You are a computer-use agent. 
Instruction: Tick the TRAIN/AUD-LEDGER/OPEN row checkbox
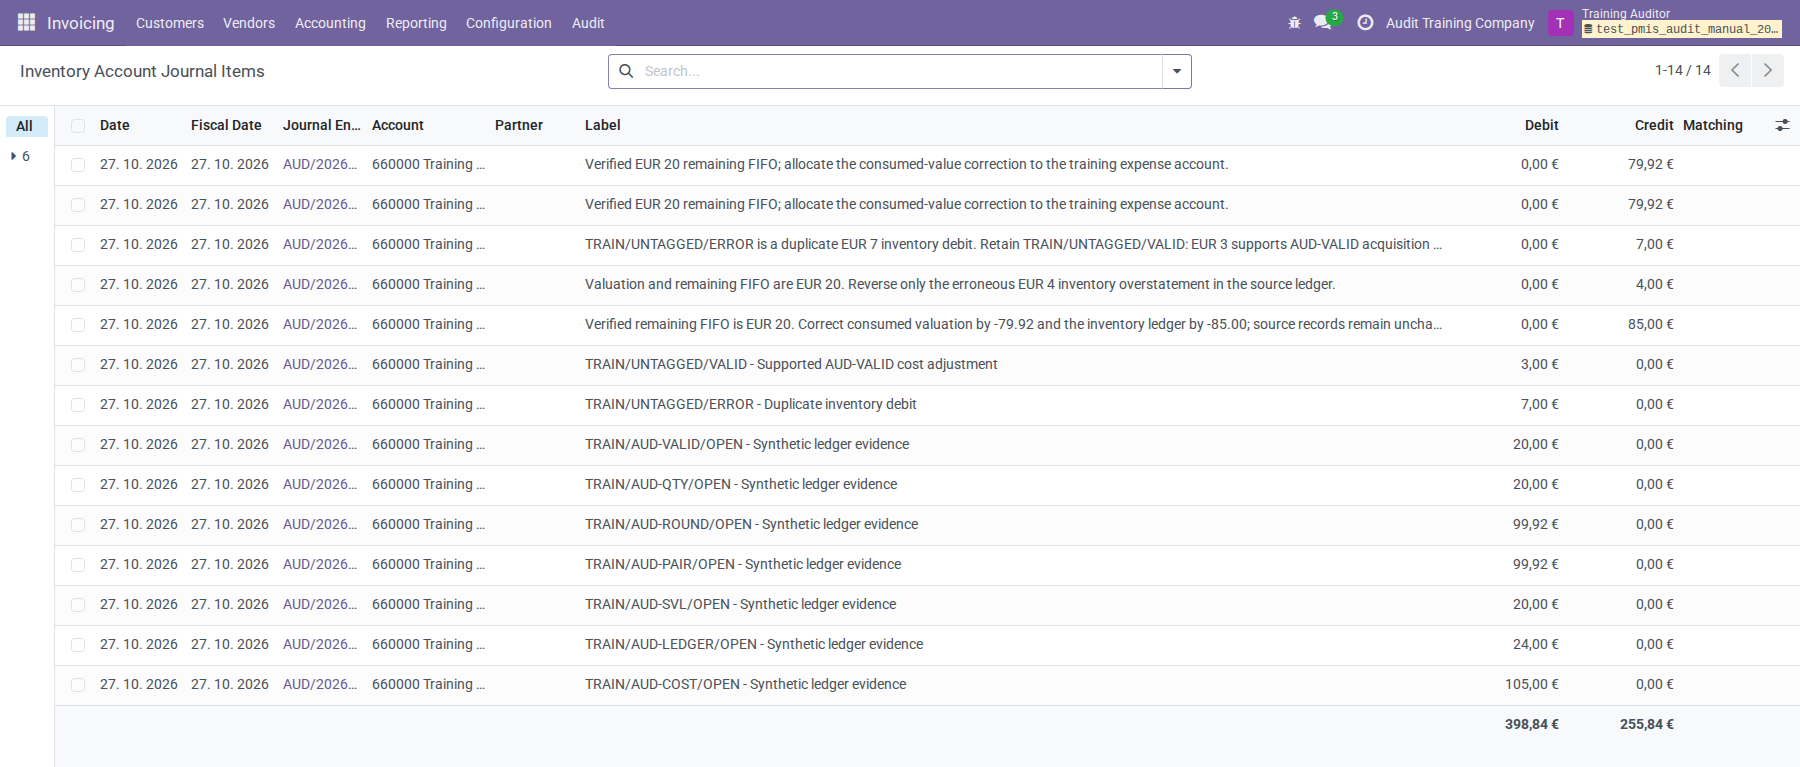pos(78,645)
